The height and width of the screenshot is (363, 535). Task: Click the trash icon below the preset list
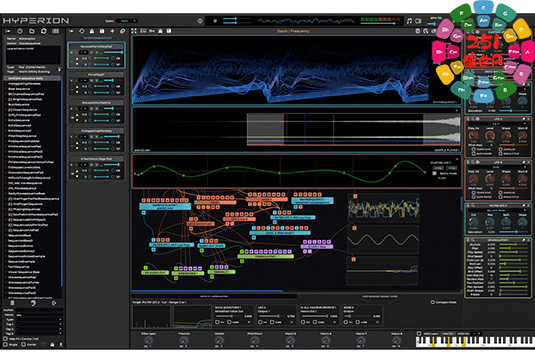coord(12,303)
